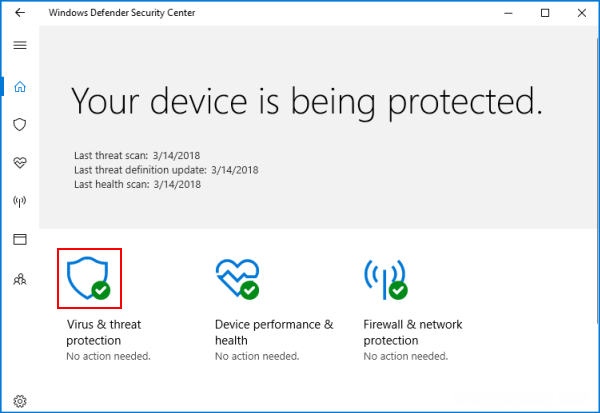Click the large heart health tile icon
This screenshot has width=600, height=413.
[237, 279]
